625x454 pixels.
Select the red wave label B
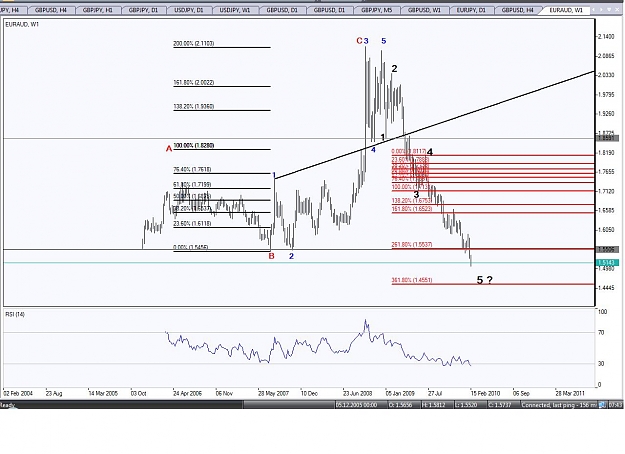point(271,256)
